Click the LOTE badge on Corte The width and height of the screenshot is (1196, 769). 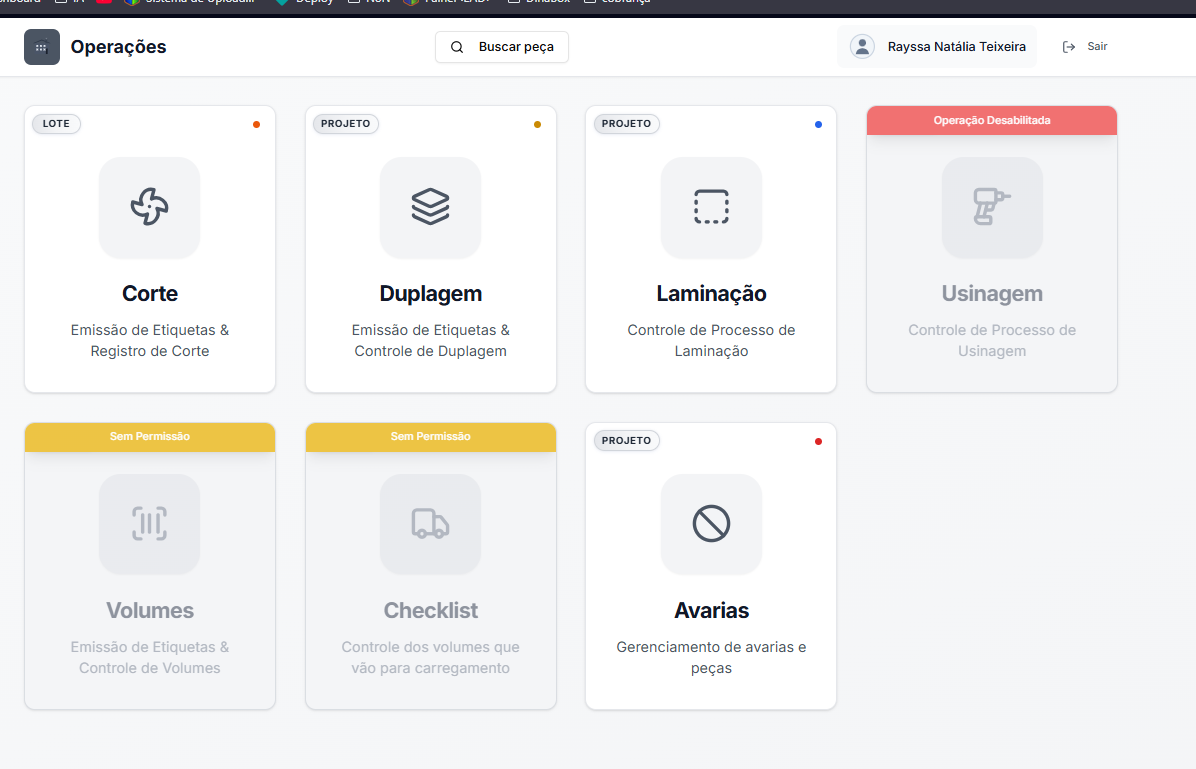tap(56, 124)
